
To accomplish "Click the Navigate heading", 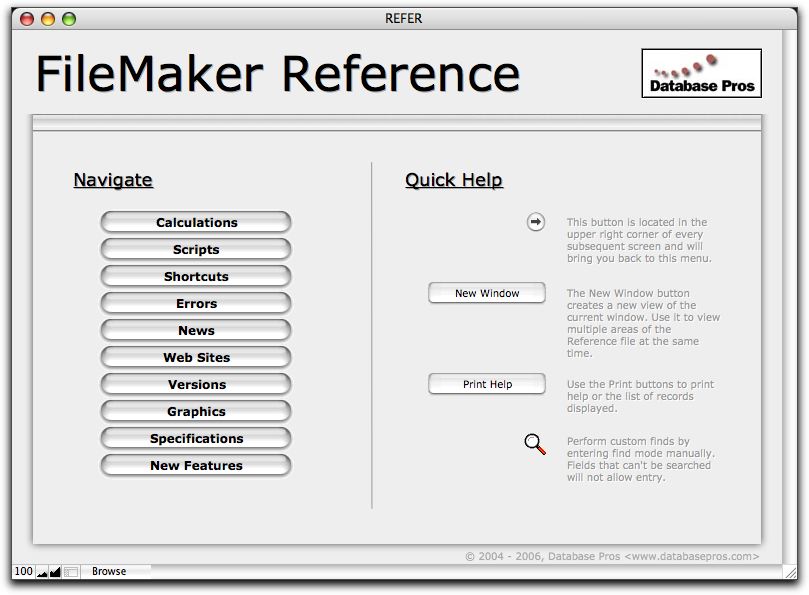I will pos(113,180).
